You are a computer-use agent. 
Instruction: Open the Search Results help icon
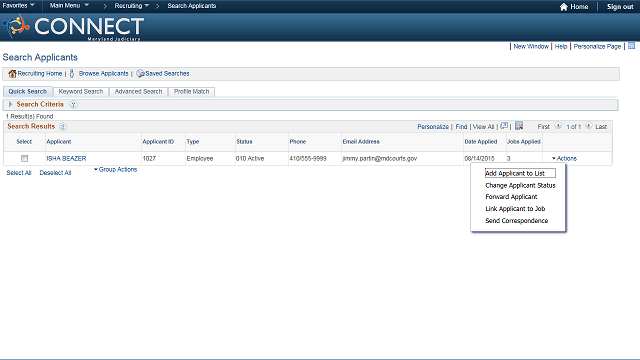point(62,127)
